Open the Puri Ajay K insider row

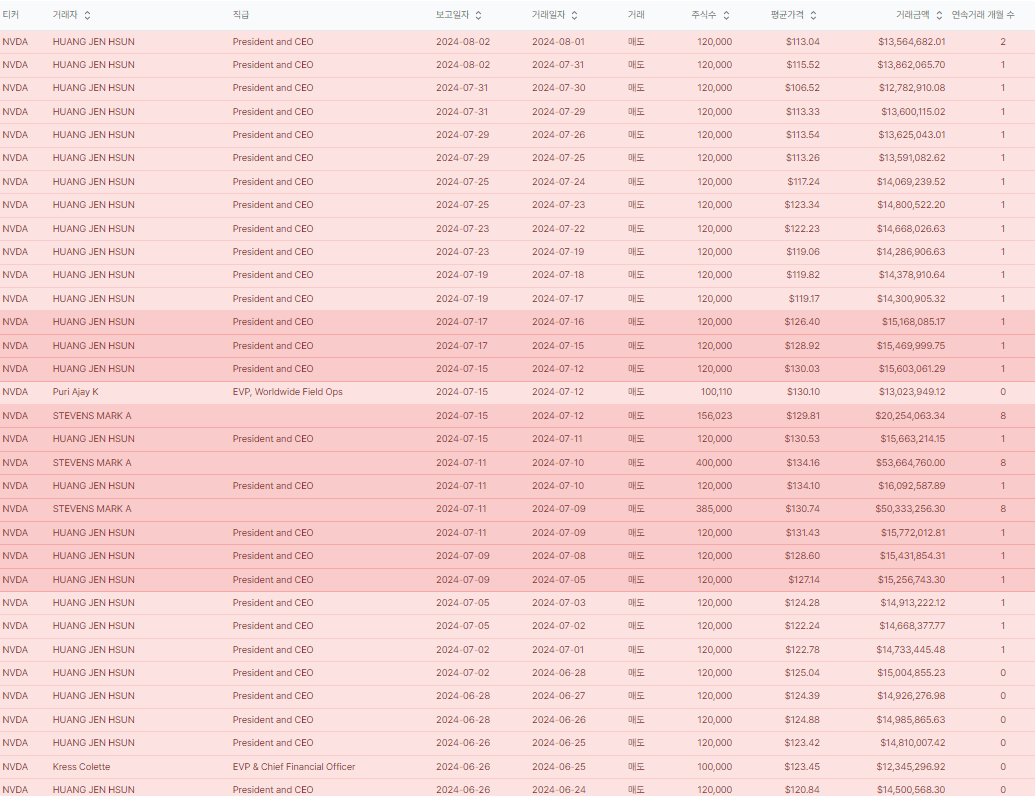point(76,392)
